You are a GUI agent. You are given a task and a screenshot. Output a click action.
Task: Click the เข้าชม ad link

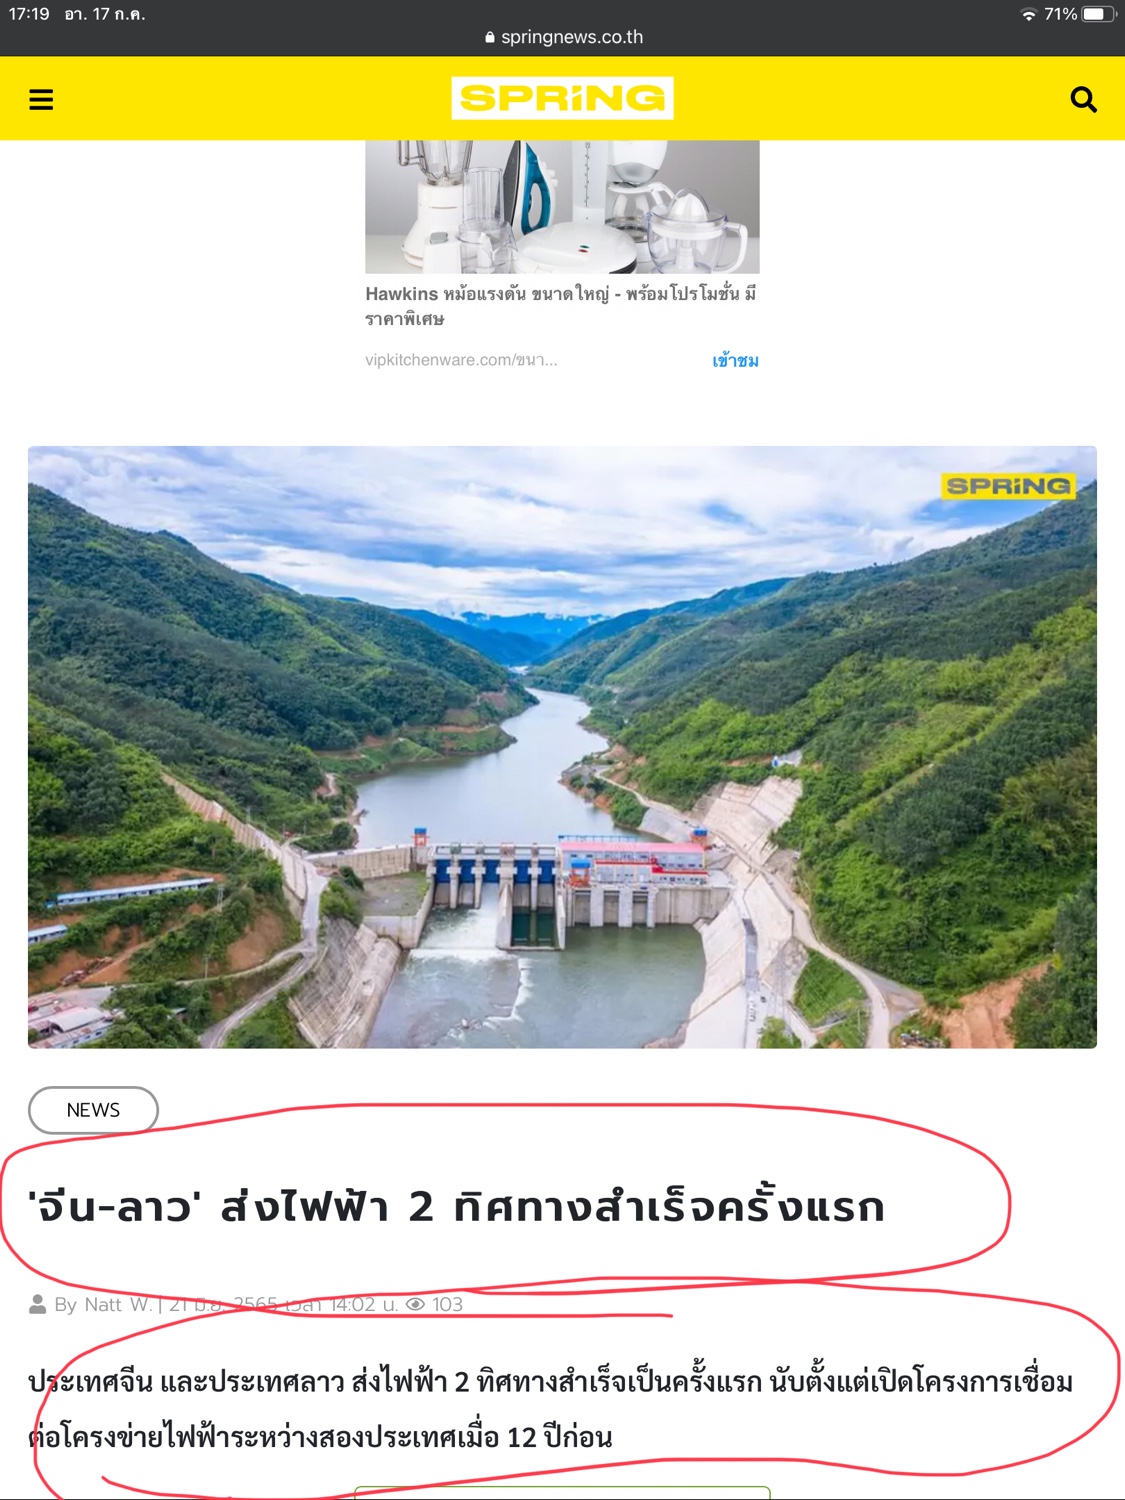click(735, 360)
